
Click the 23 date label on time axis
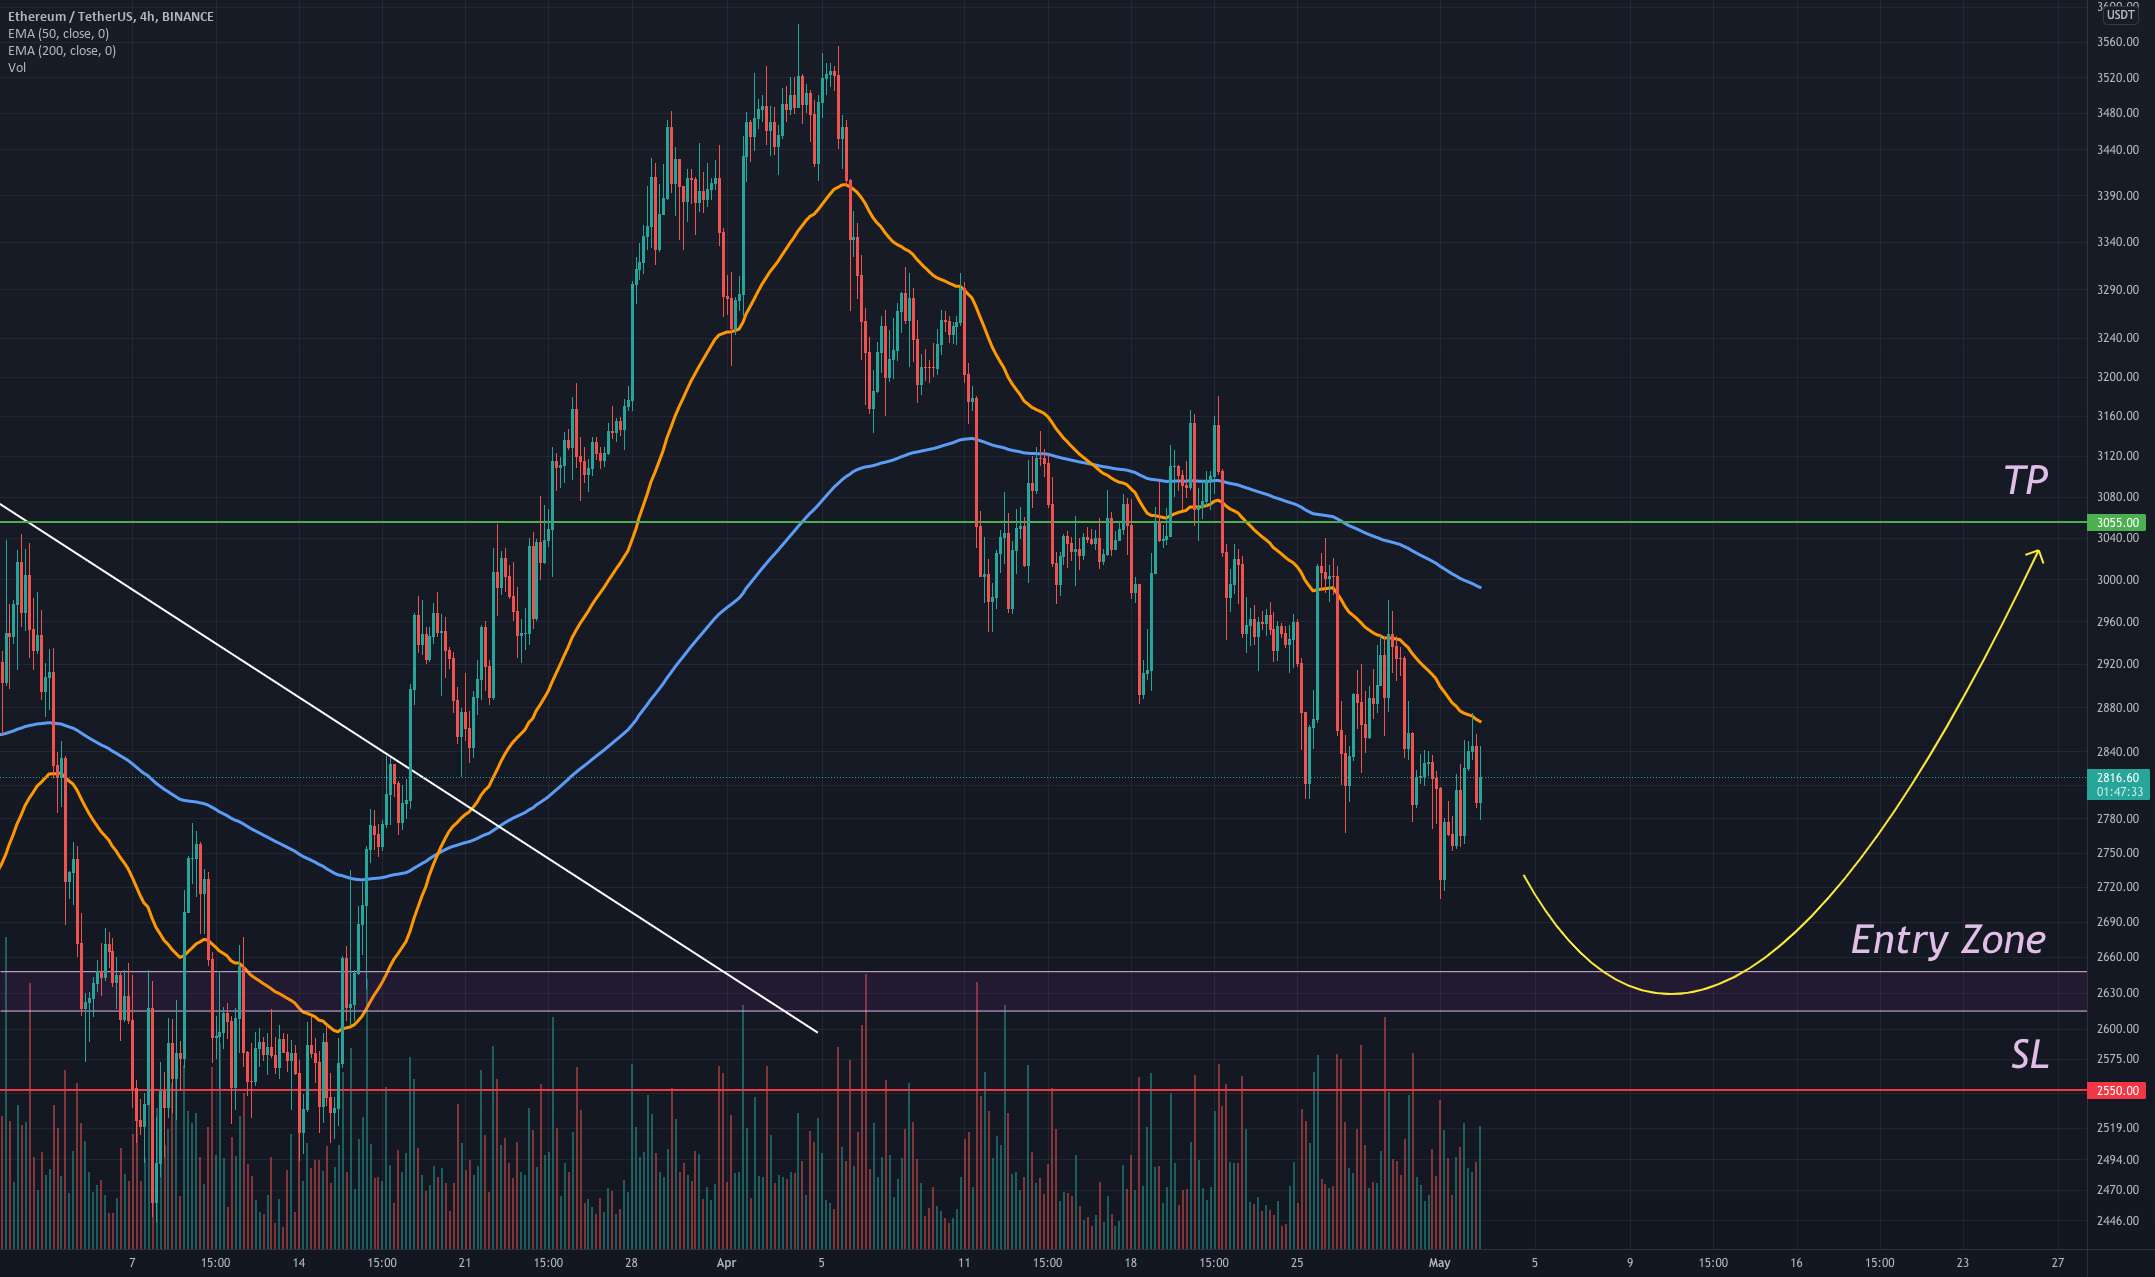(x=1962, y=1263)
